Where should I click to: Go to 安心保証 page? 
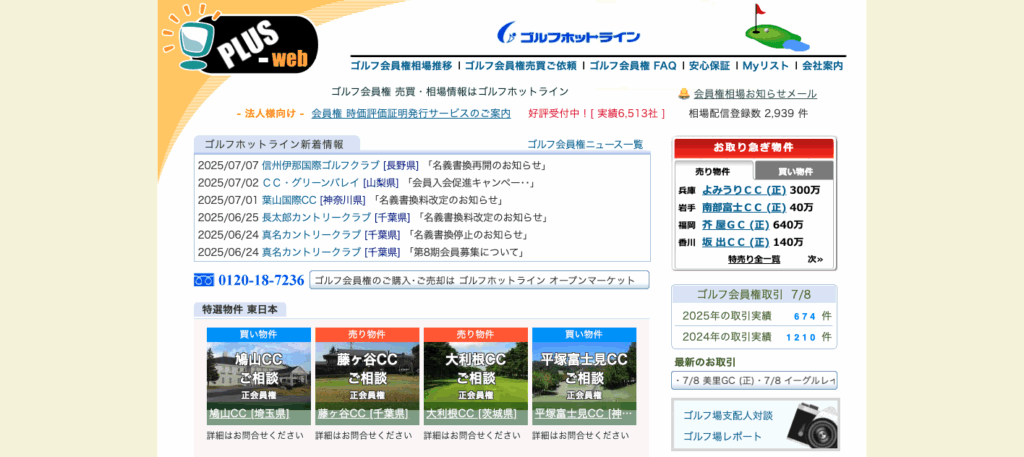[x=709, y=66]
